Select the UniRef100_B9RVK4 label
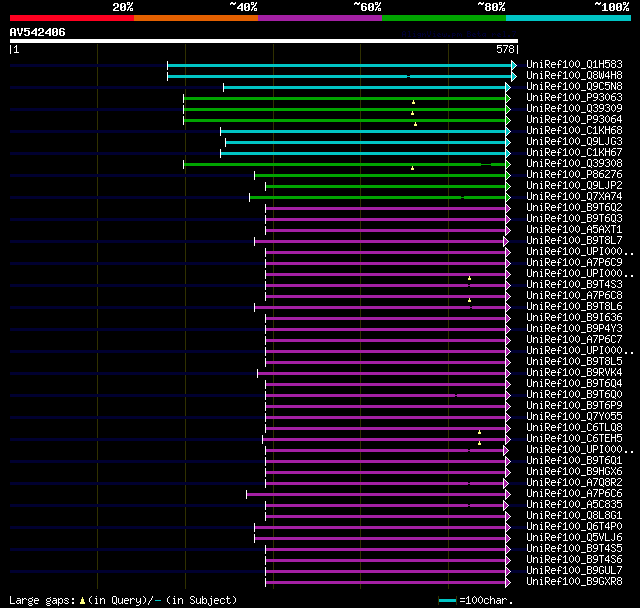Viewport: 640px width, 608px height. click(x=574, y=373)
